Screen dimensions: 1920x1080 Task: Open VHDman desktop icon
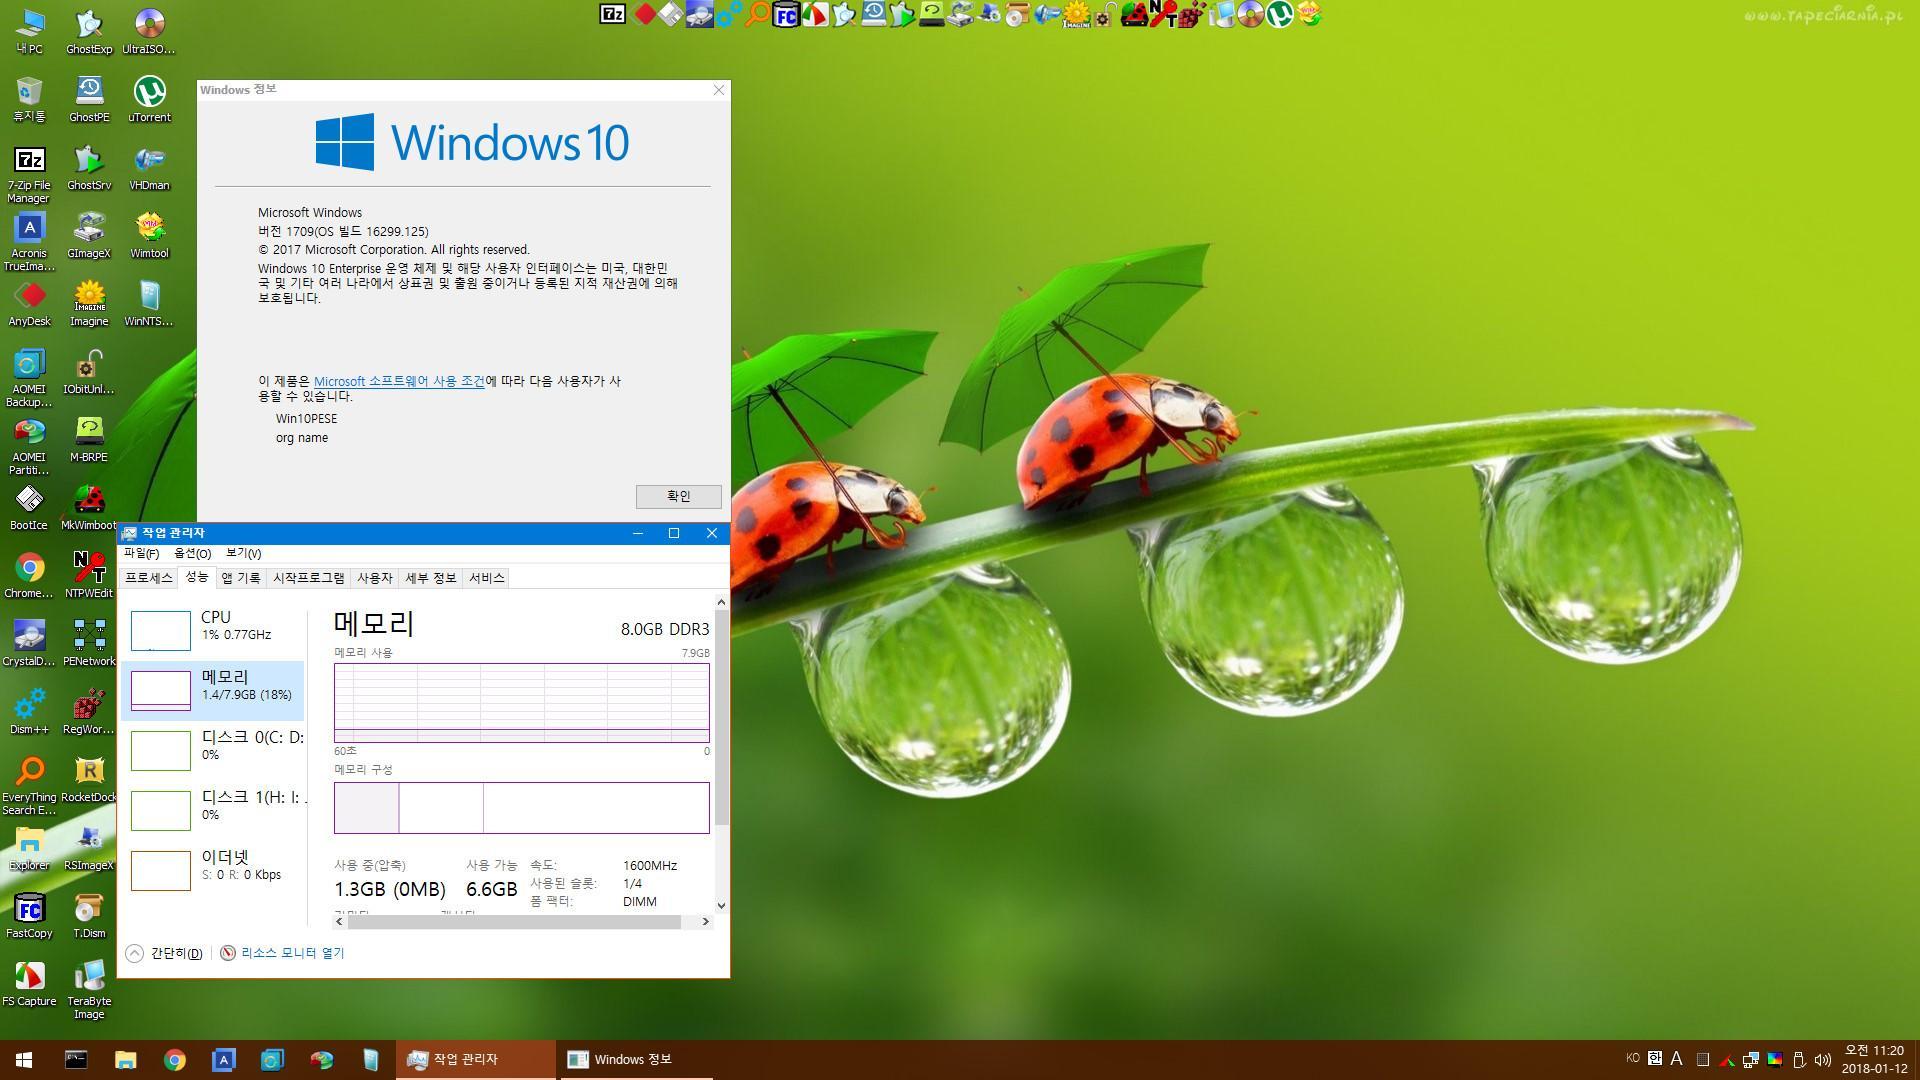click(x=149, y=167)
